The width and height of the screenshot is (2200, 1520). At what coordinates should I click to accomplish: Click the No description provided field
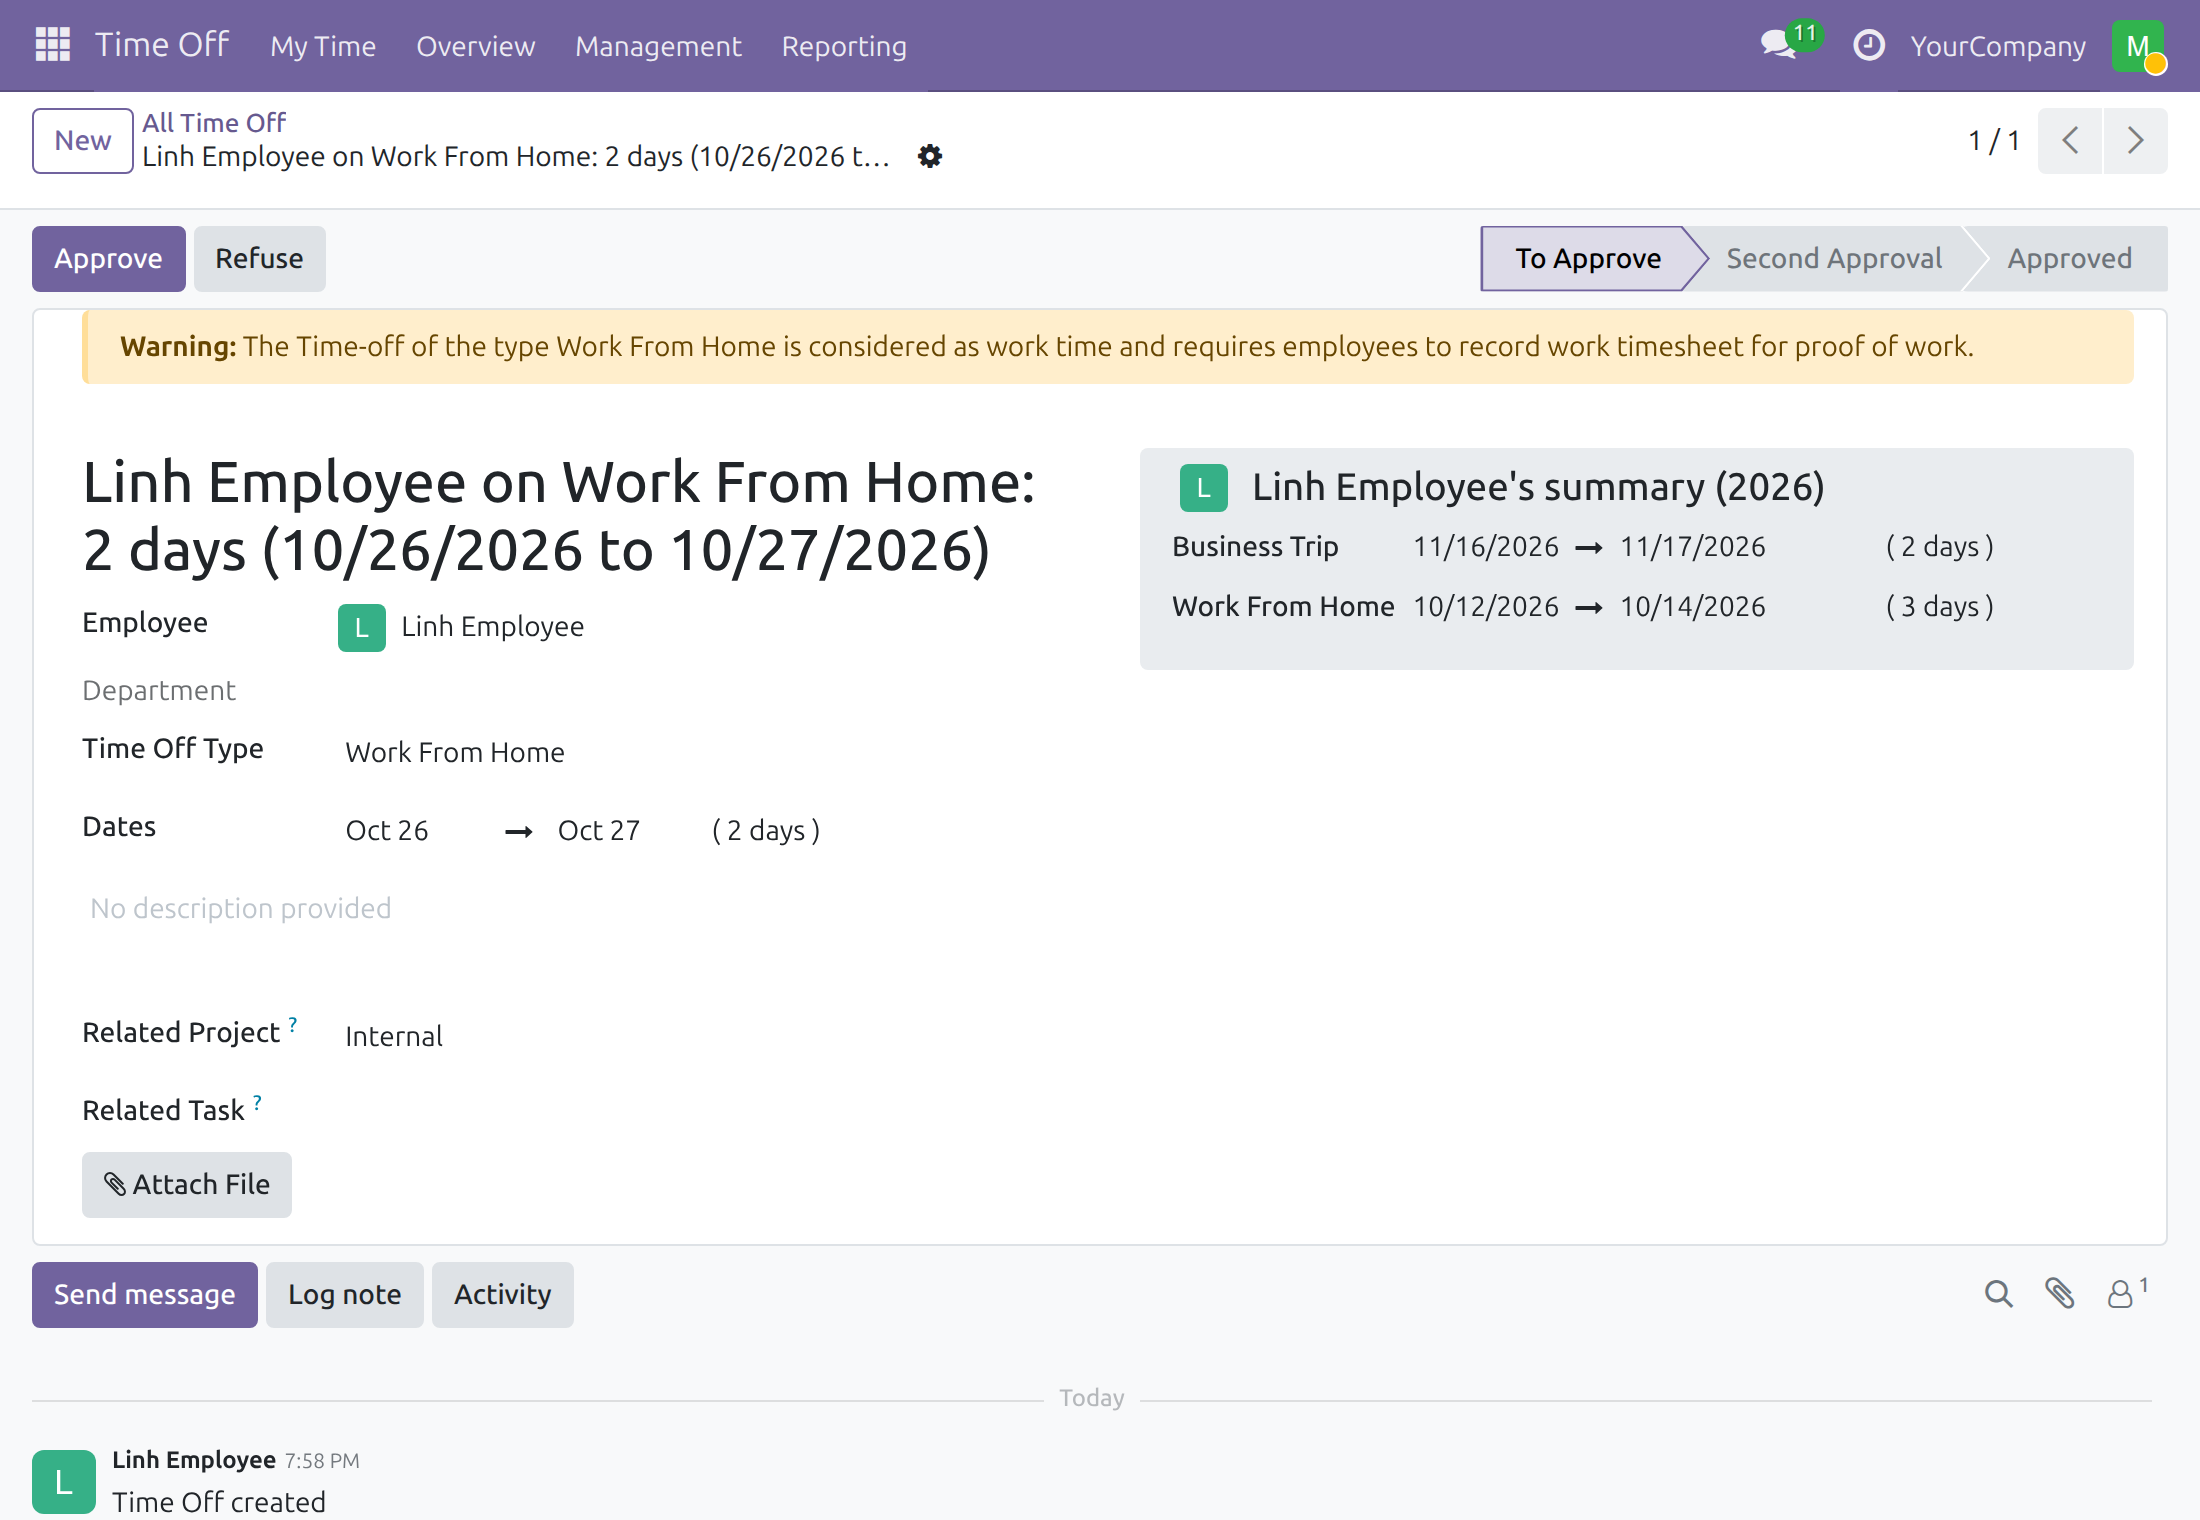(240, 908)
